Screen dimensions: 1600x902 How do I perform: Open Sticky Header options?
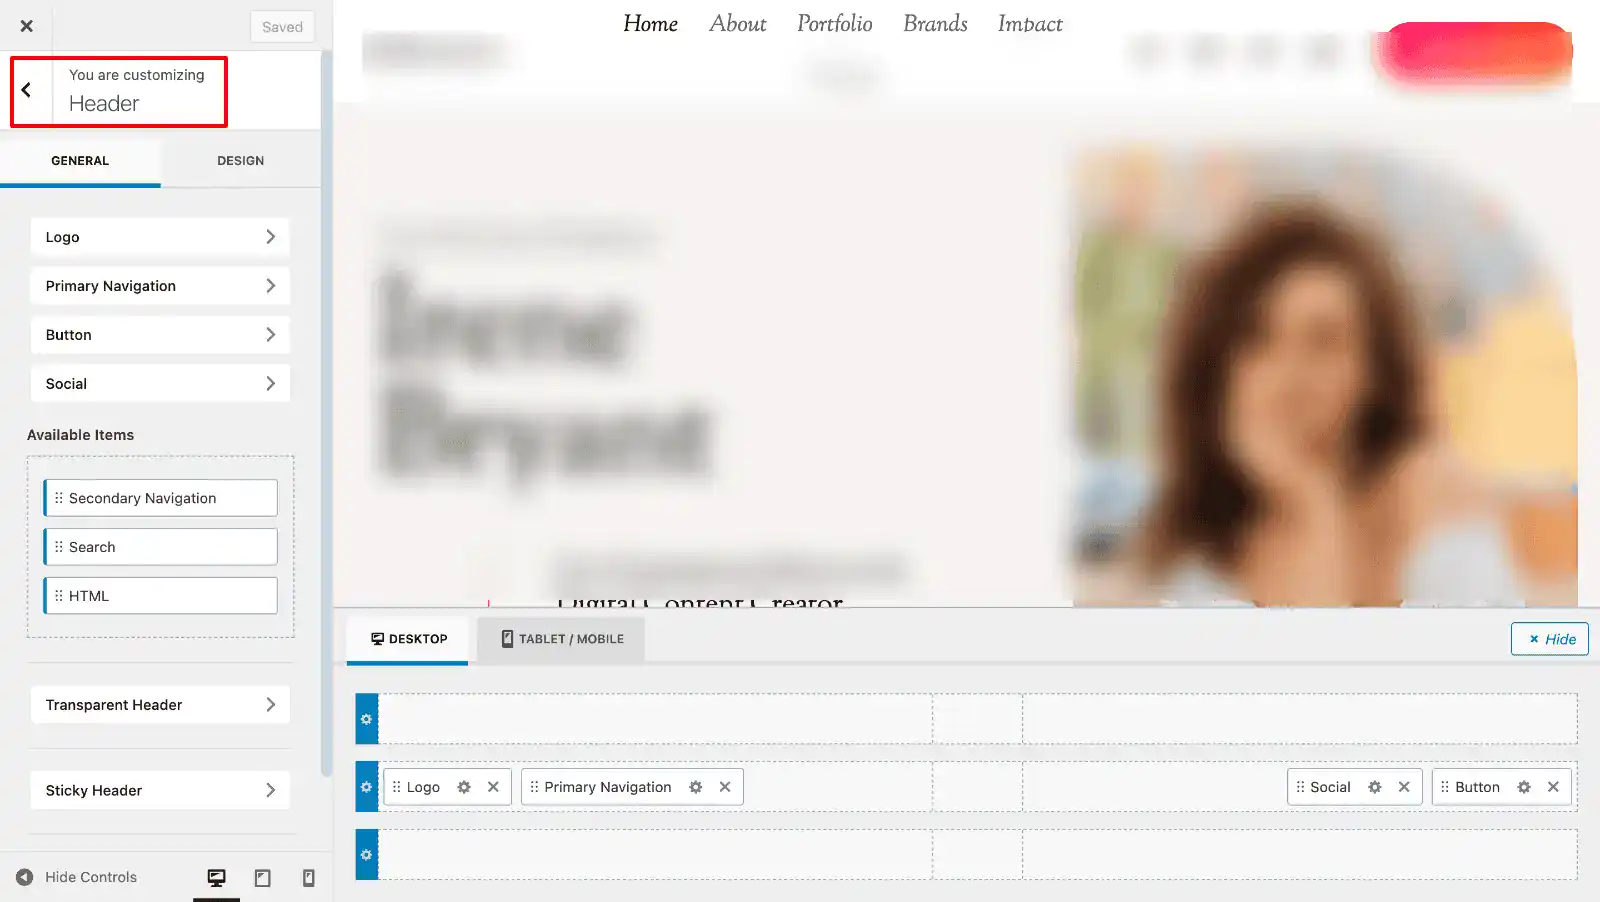pyautogui.click(x=160, y=790)
